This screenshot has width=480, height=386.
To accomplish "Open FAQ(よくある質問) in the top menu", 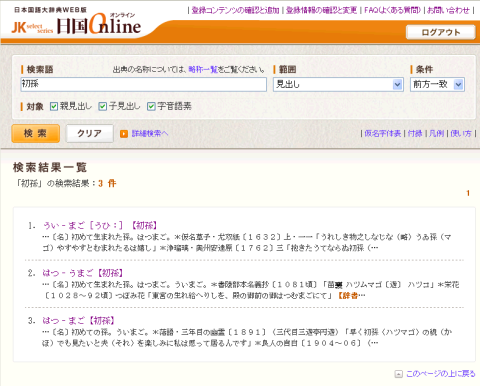I will 392,10.
